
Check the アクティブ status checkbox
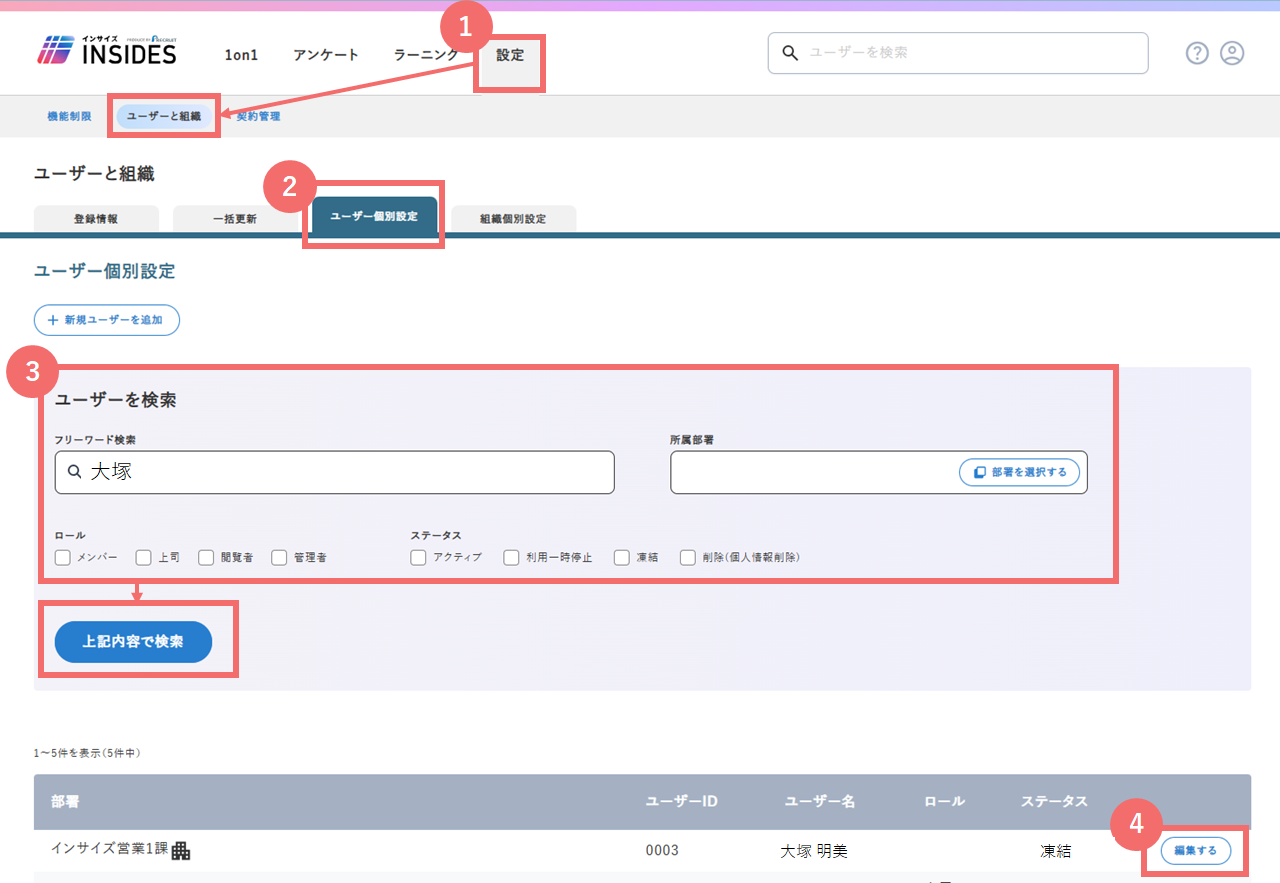(418, 557)
